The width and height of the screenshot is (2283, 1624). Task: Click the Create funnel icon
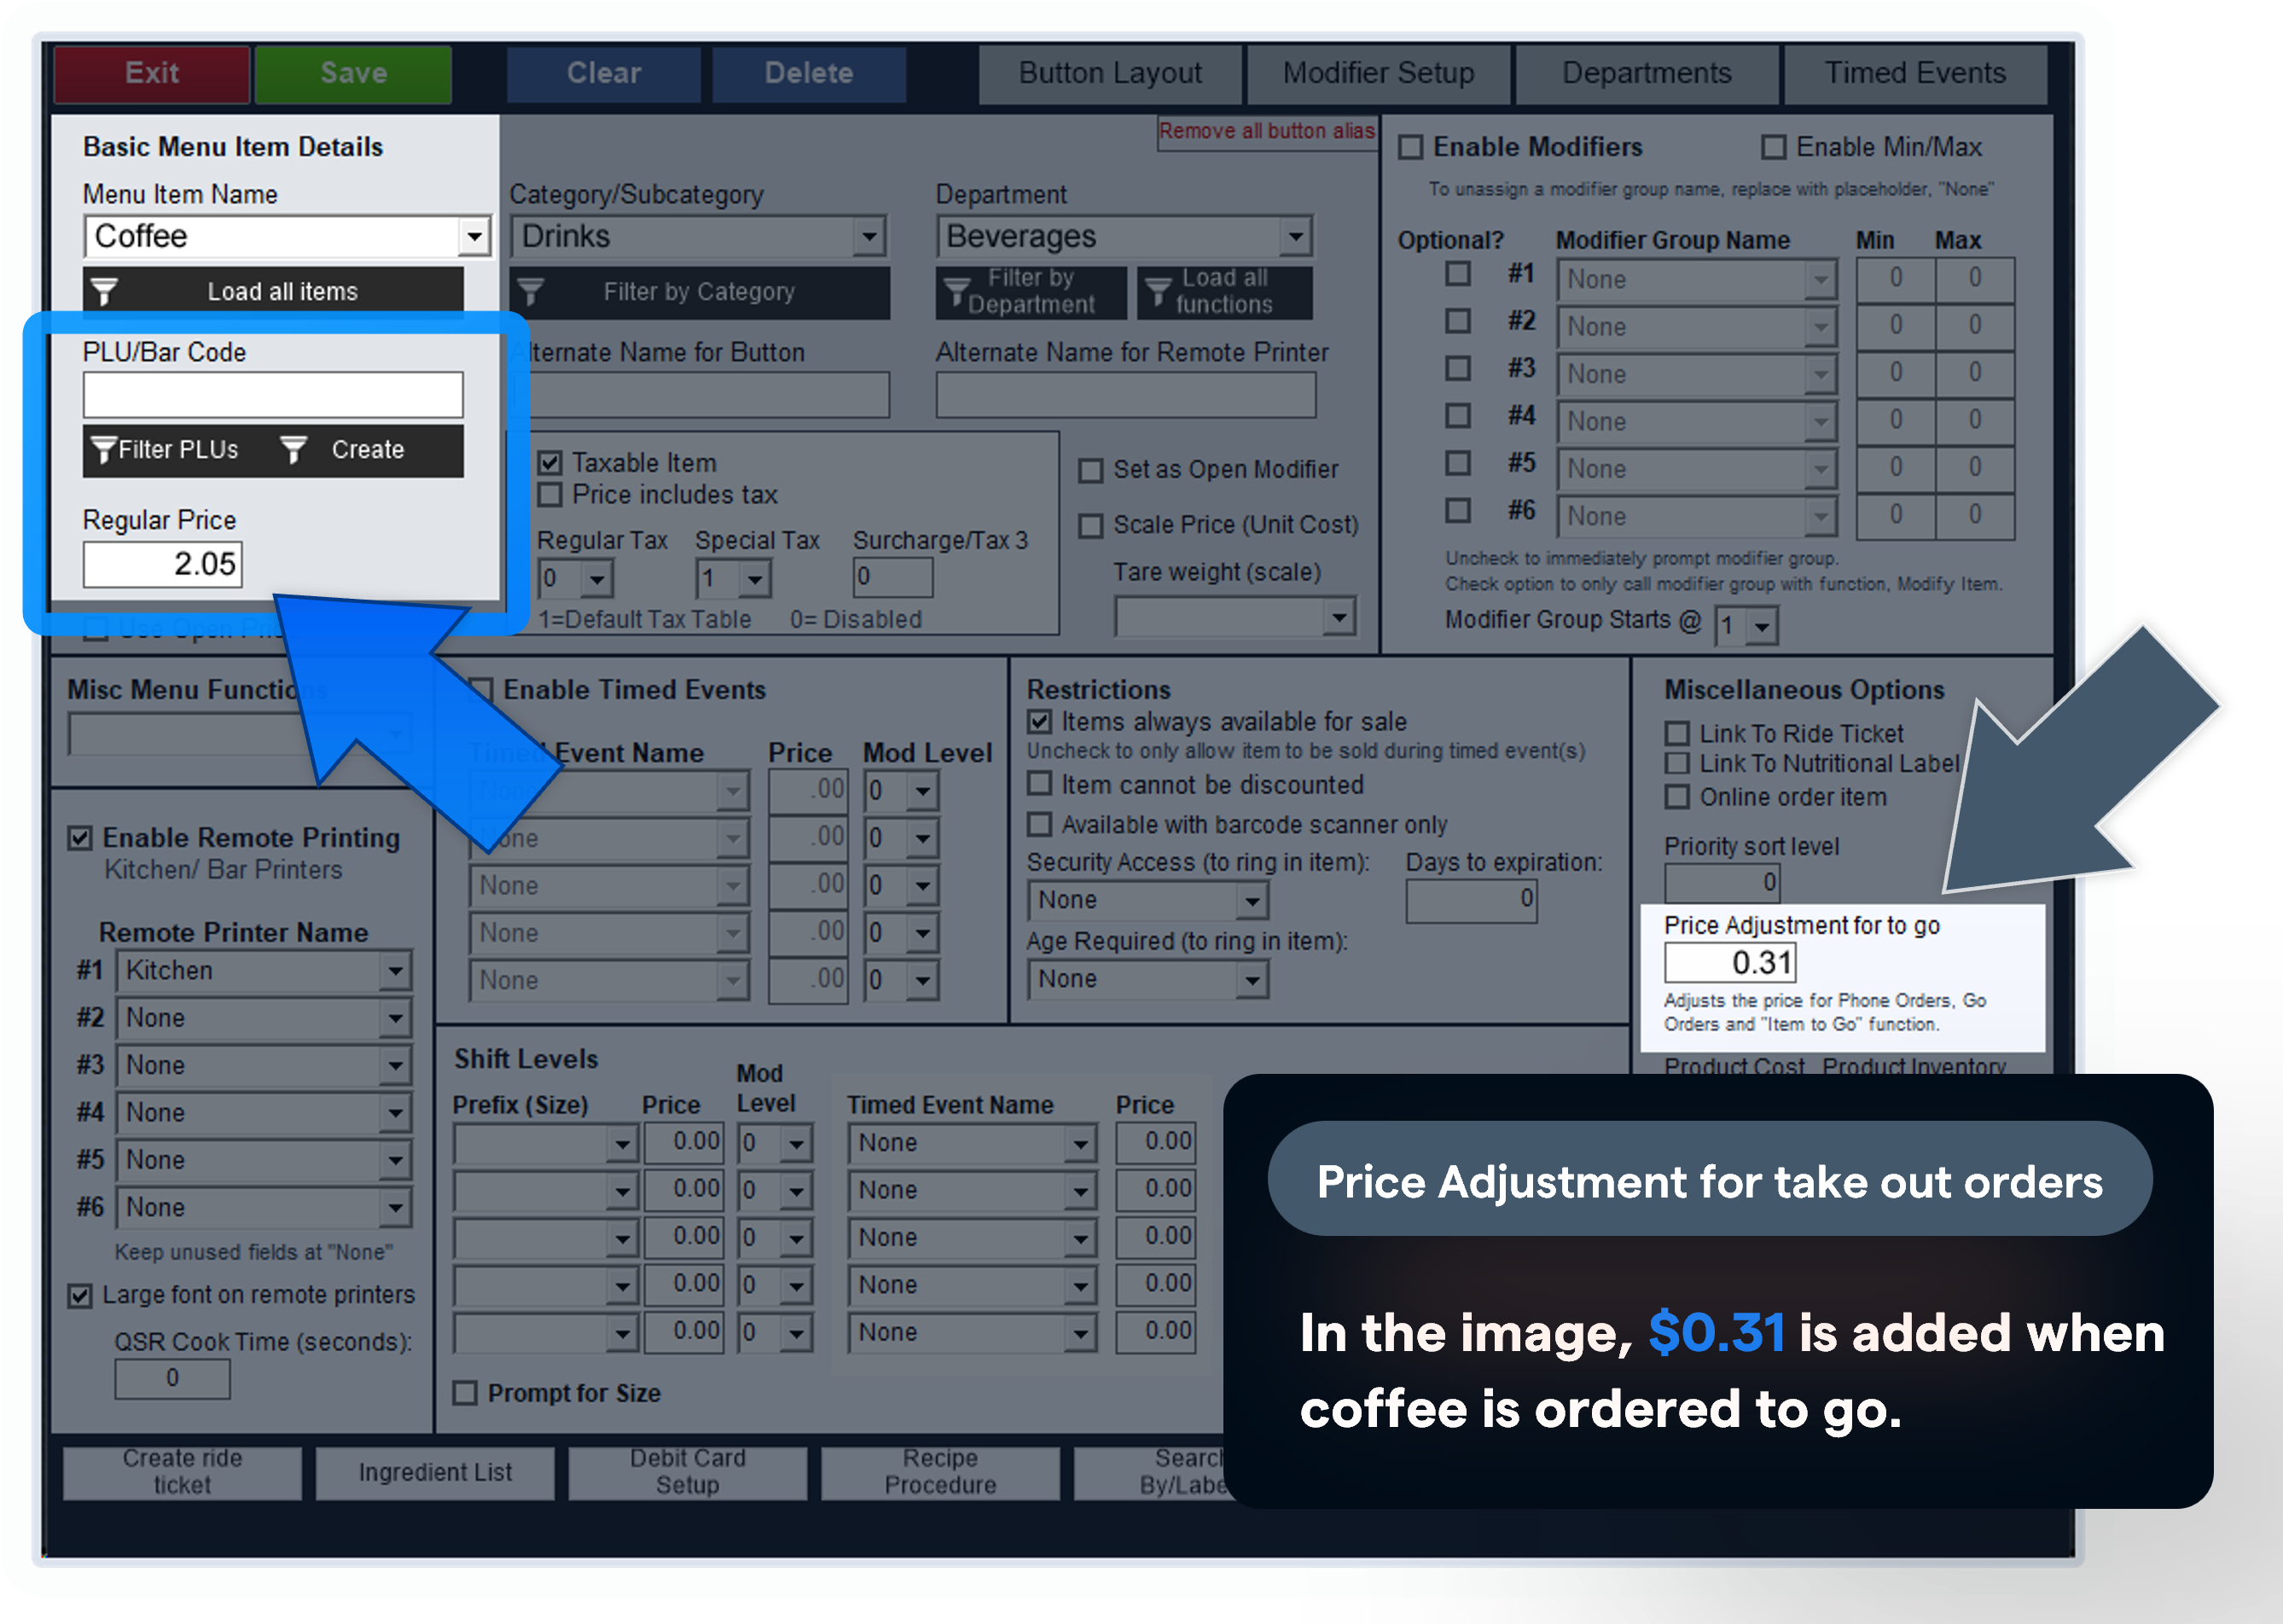(x=293, y=450)
